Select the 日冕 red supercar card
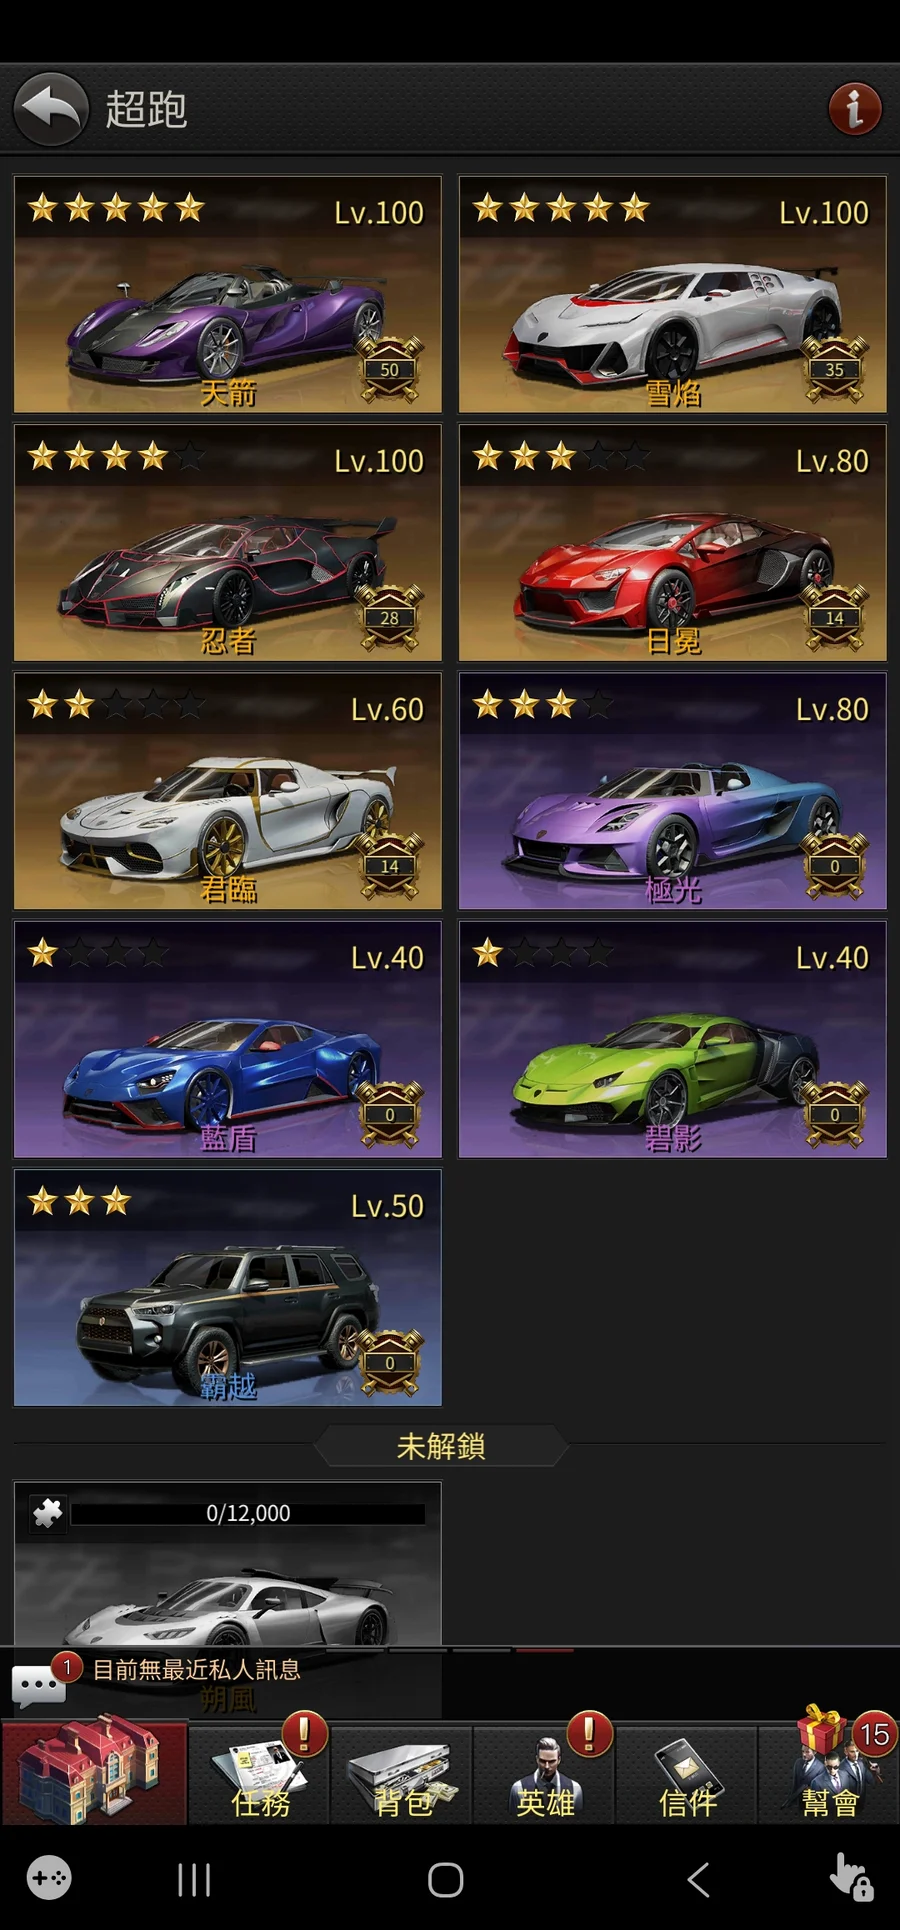Image resolution: width=900 pixels, height=1930 pixels. (673, 543)
